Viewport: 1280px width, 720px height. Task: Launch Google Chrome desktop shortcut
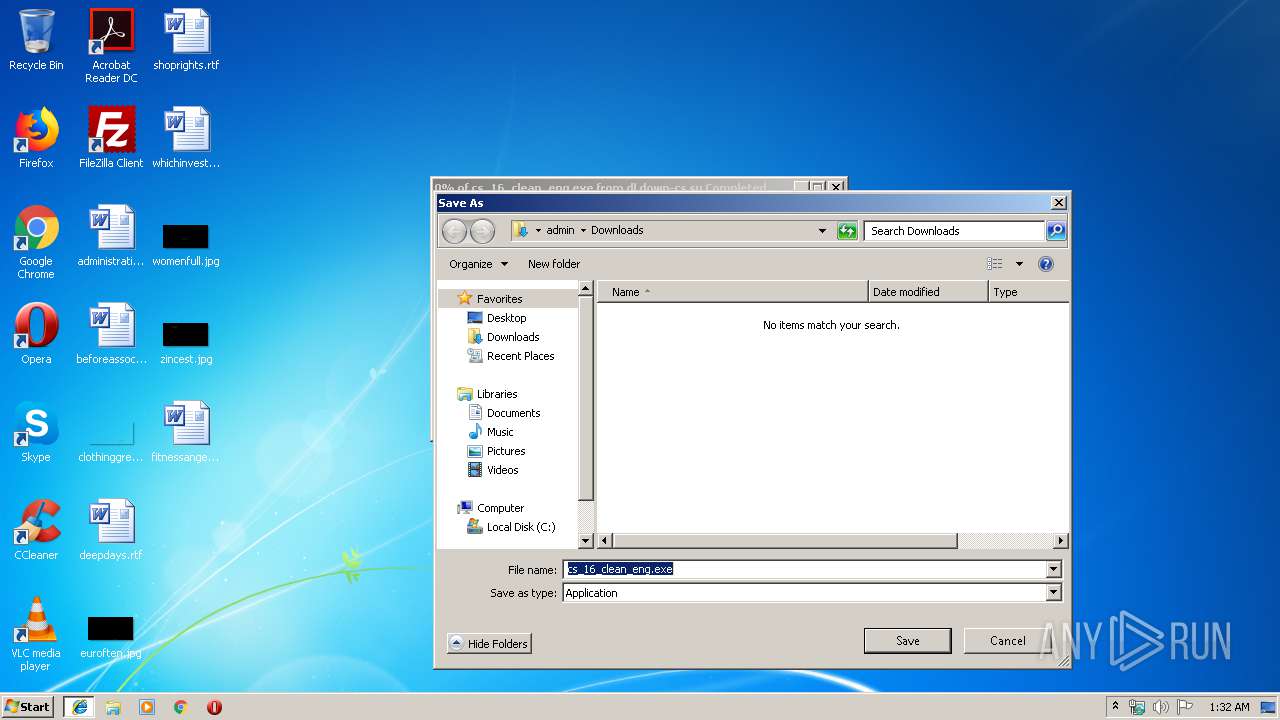click(36, 242)
